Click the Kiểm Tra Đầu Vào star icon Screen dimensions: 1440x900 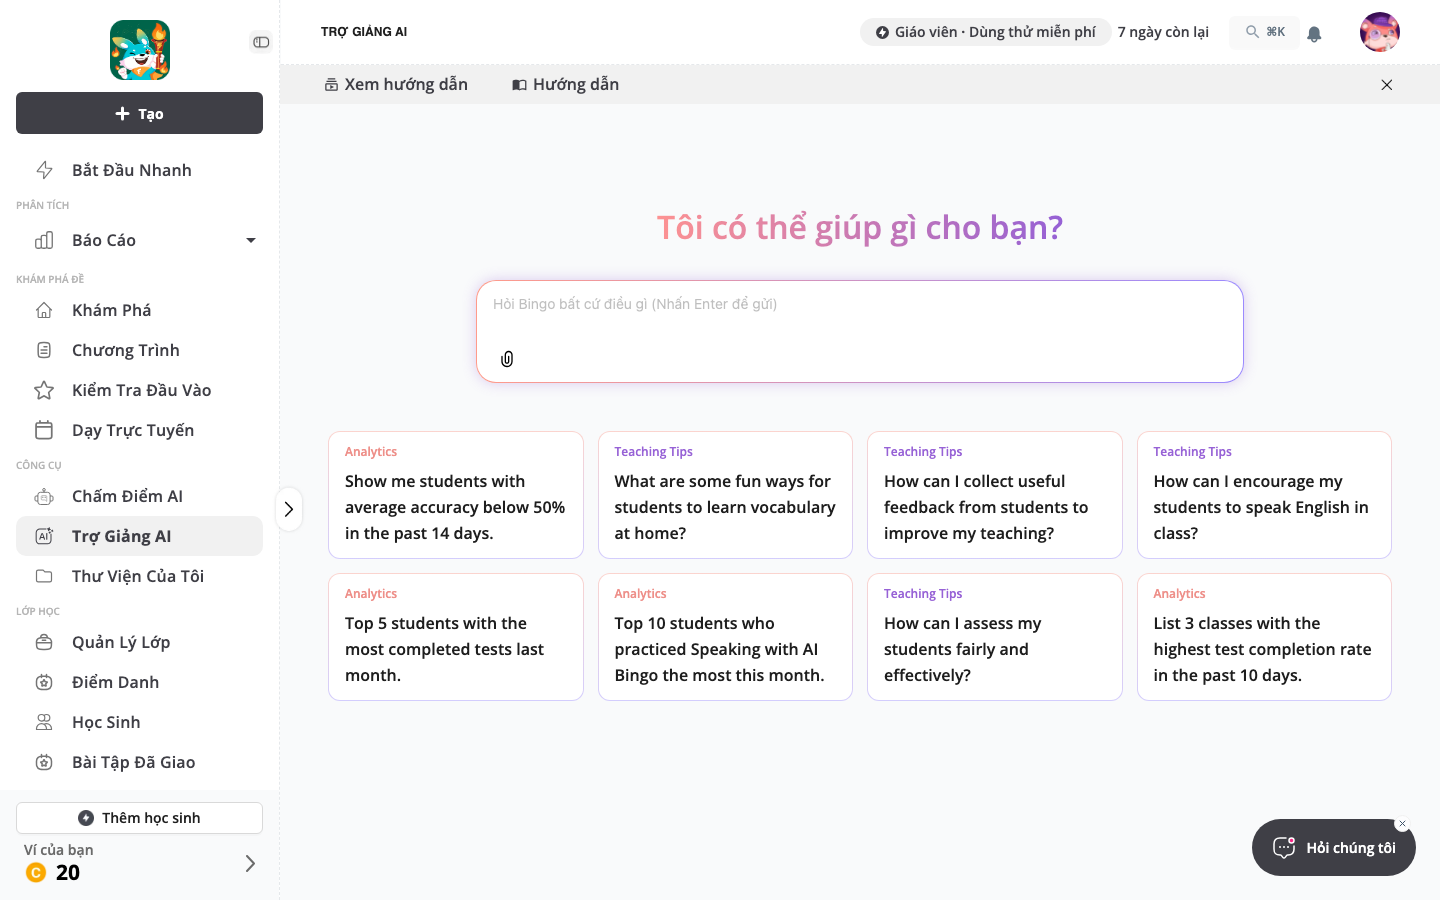(44, 390)
